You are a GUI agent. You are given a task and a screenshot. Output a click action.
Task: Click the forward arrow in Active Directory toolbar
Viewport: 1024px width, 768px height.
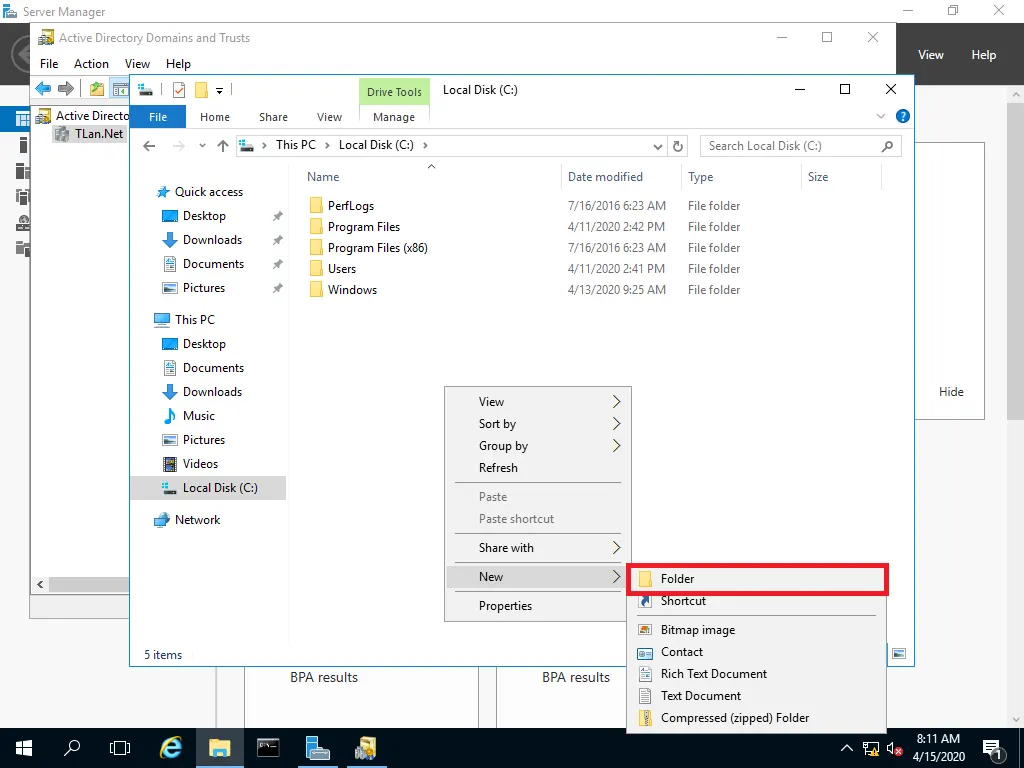[65, 88]
